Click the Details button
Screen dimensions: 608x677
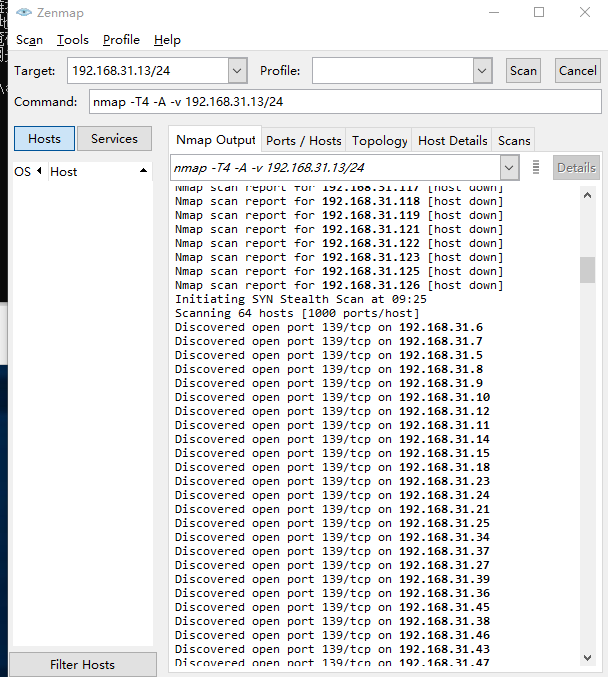pyautogui.click(x=576, y=167)
